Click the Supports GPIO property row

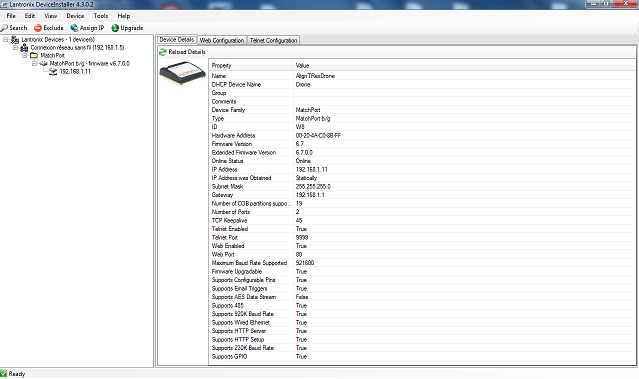point(422,357)
